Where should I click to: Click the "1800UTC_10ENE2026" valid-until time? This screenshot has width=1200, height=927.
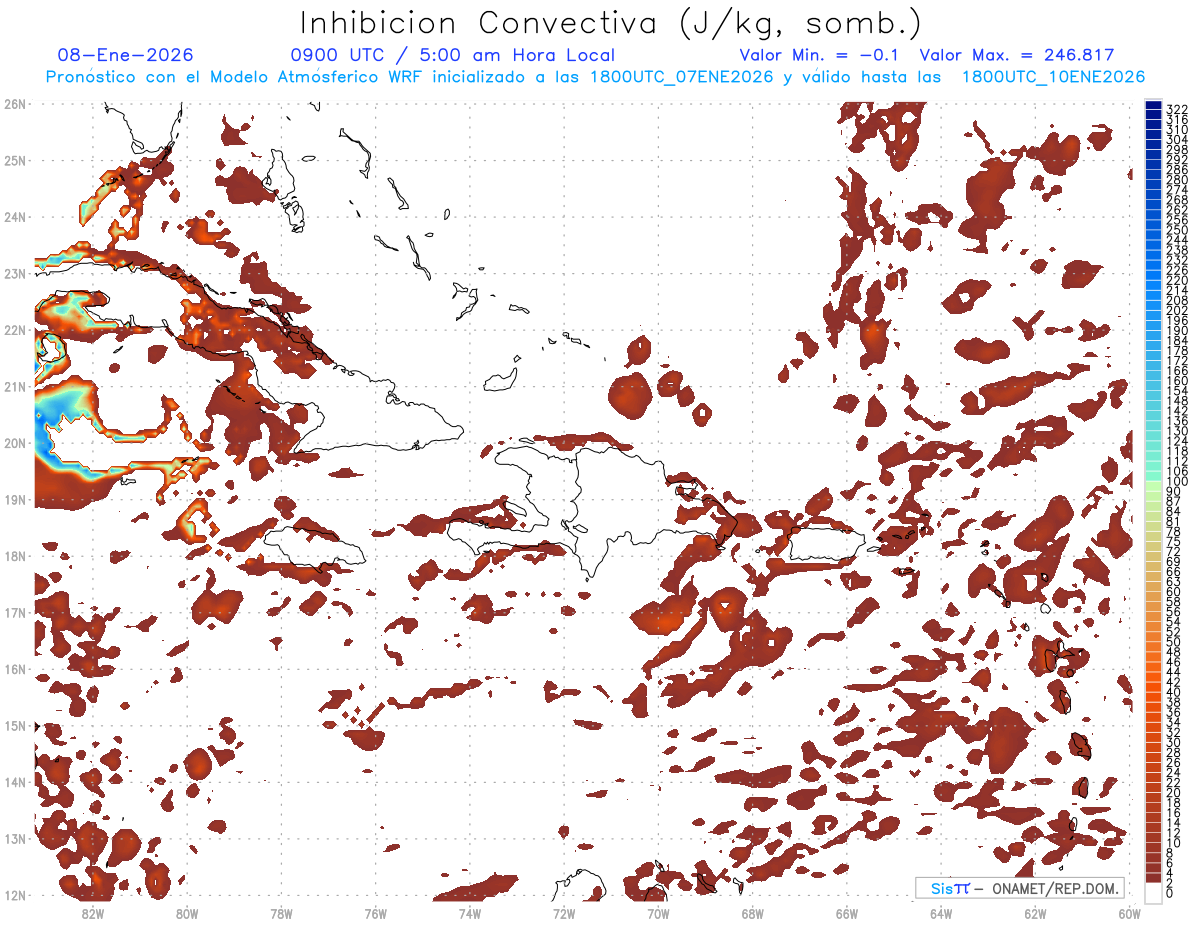pos(1053,77)
